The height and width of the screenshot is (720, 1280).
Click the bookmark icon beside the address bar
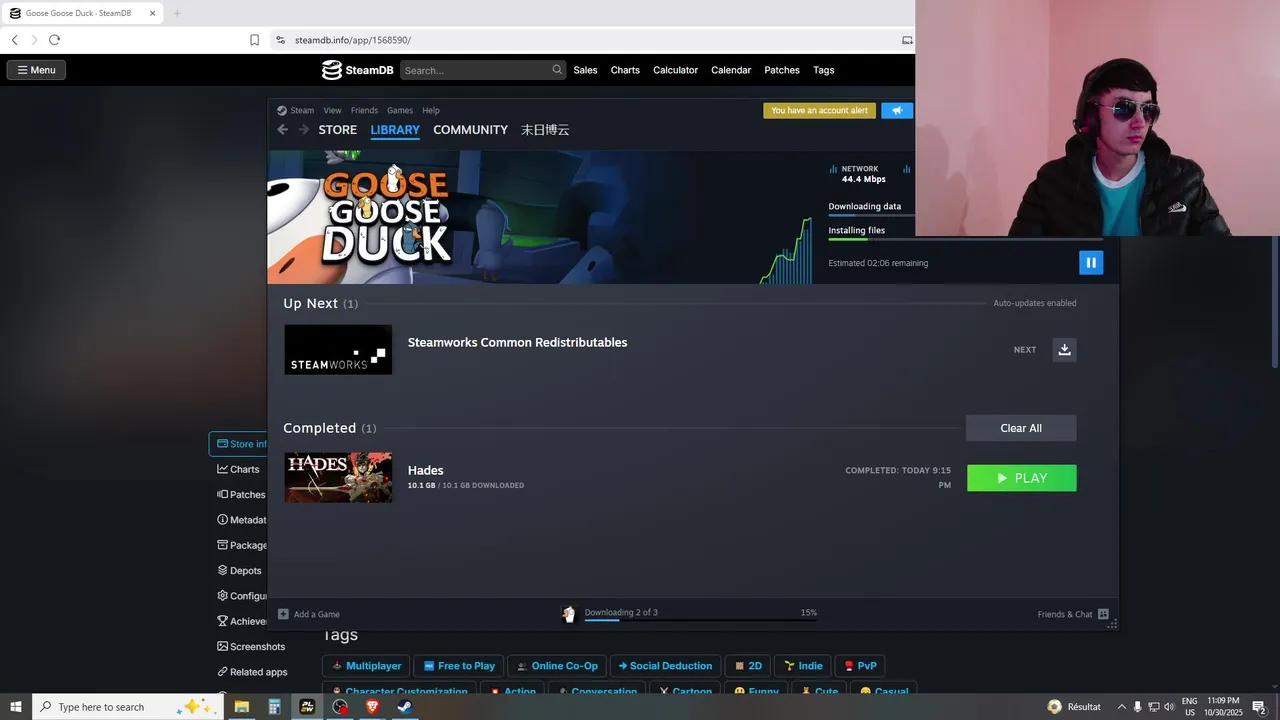254,40
